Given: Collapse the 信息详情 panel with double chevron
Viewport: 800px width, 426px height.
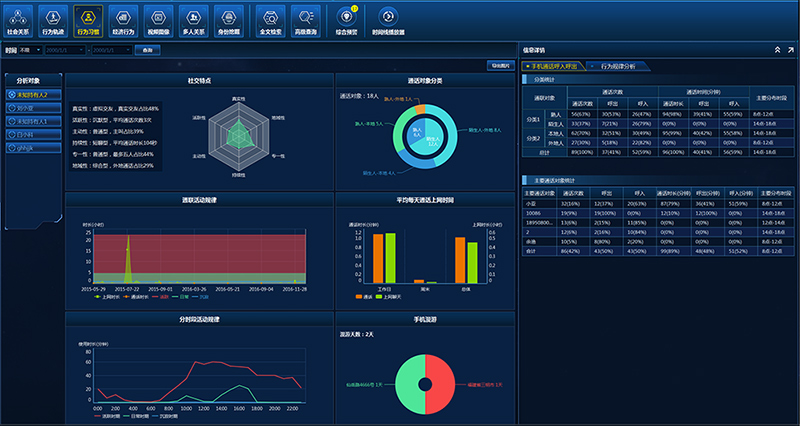Looking at the screenshot, I should [x=776, y=49].
